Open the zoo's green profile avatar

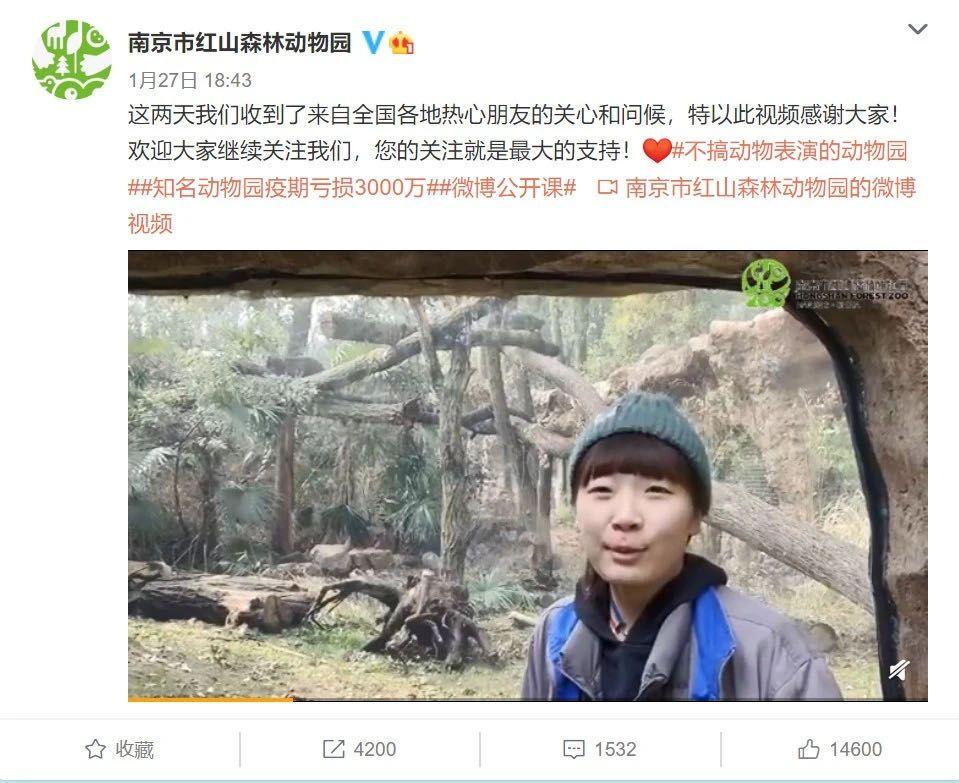pos(72,59)
